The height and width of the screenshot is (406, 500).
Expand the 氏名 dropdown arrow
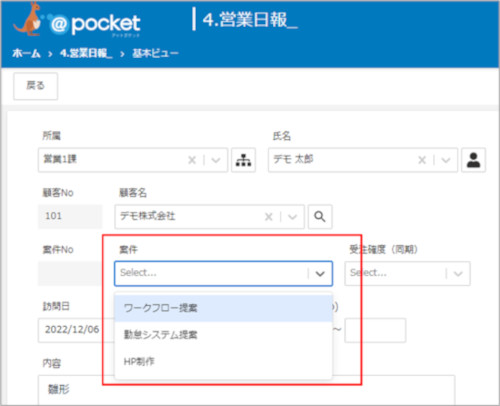[x=446, y=160]
